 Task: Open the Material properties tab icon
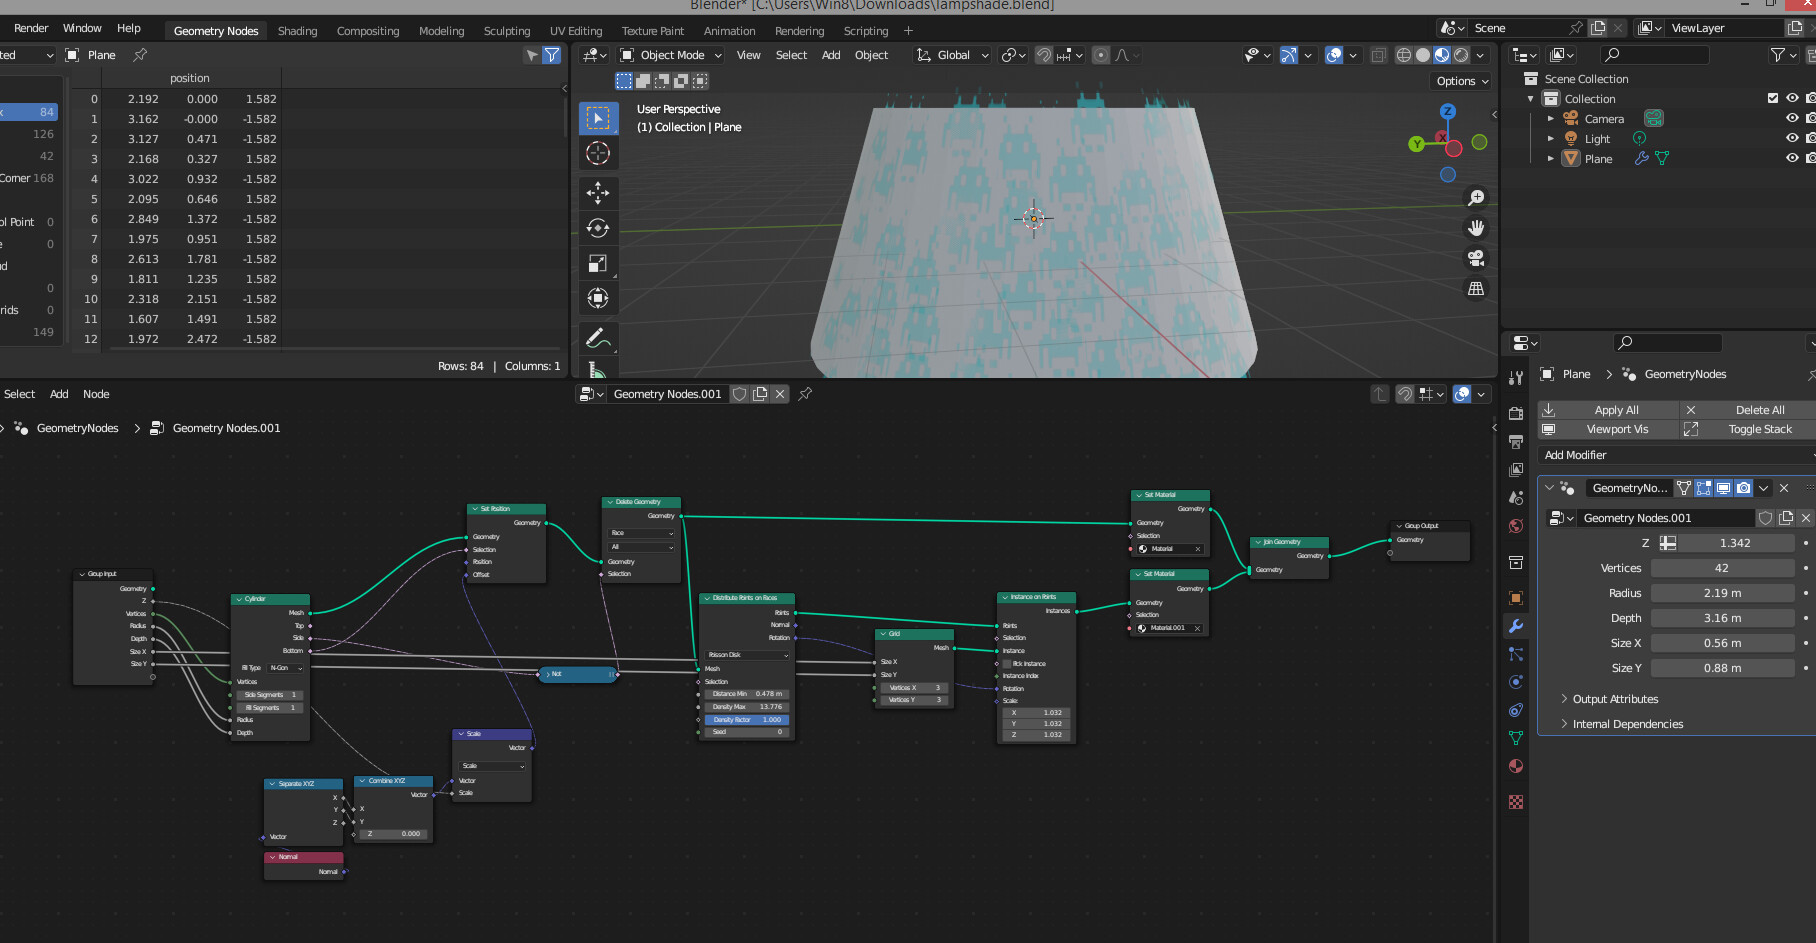[x=1516, y=766]
